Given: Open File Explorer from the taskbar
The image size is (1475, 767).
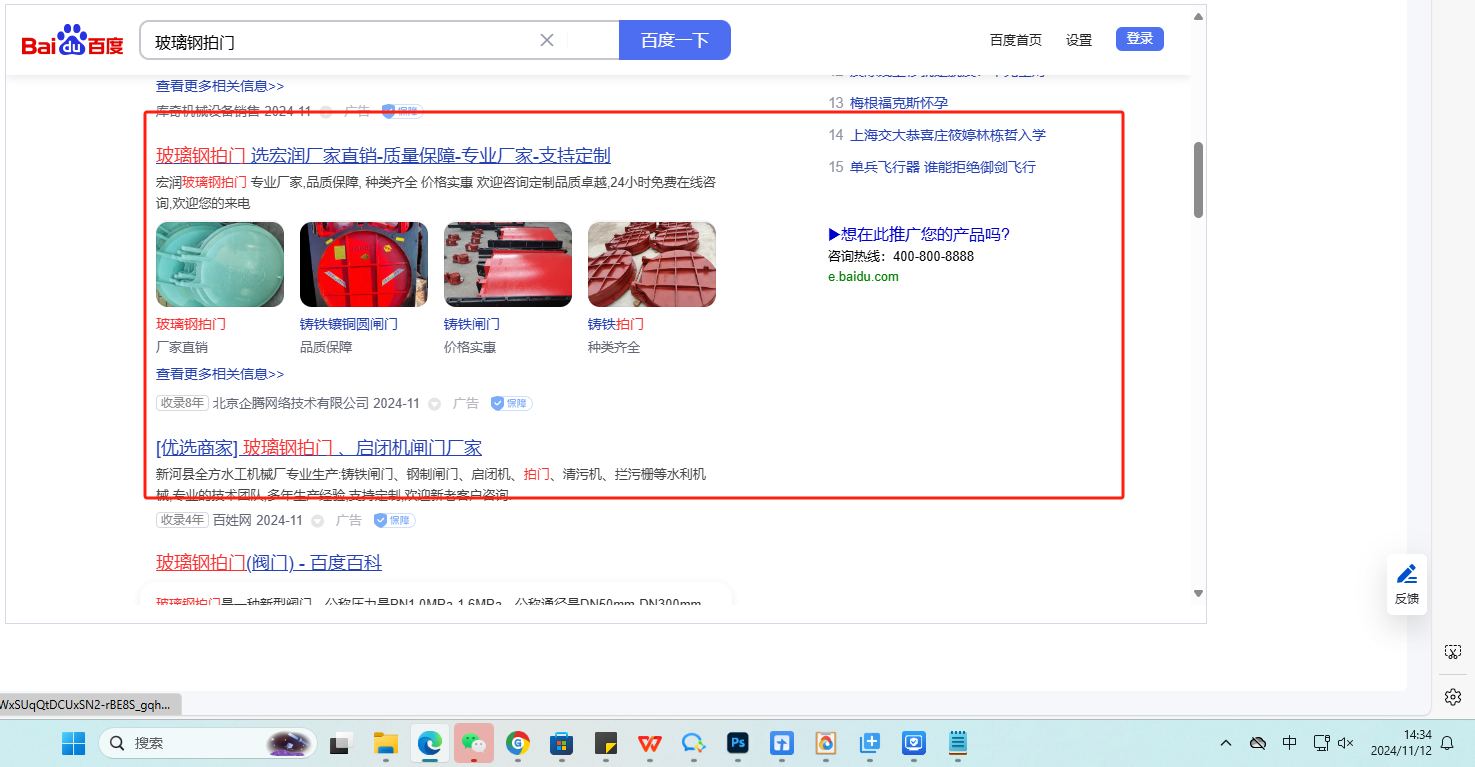Looking at the screenshot, I should 385,743.
